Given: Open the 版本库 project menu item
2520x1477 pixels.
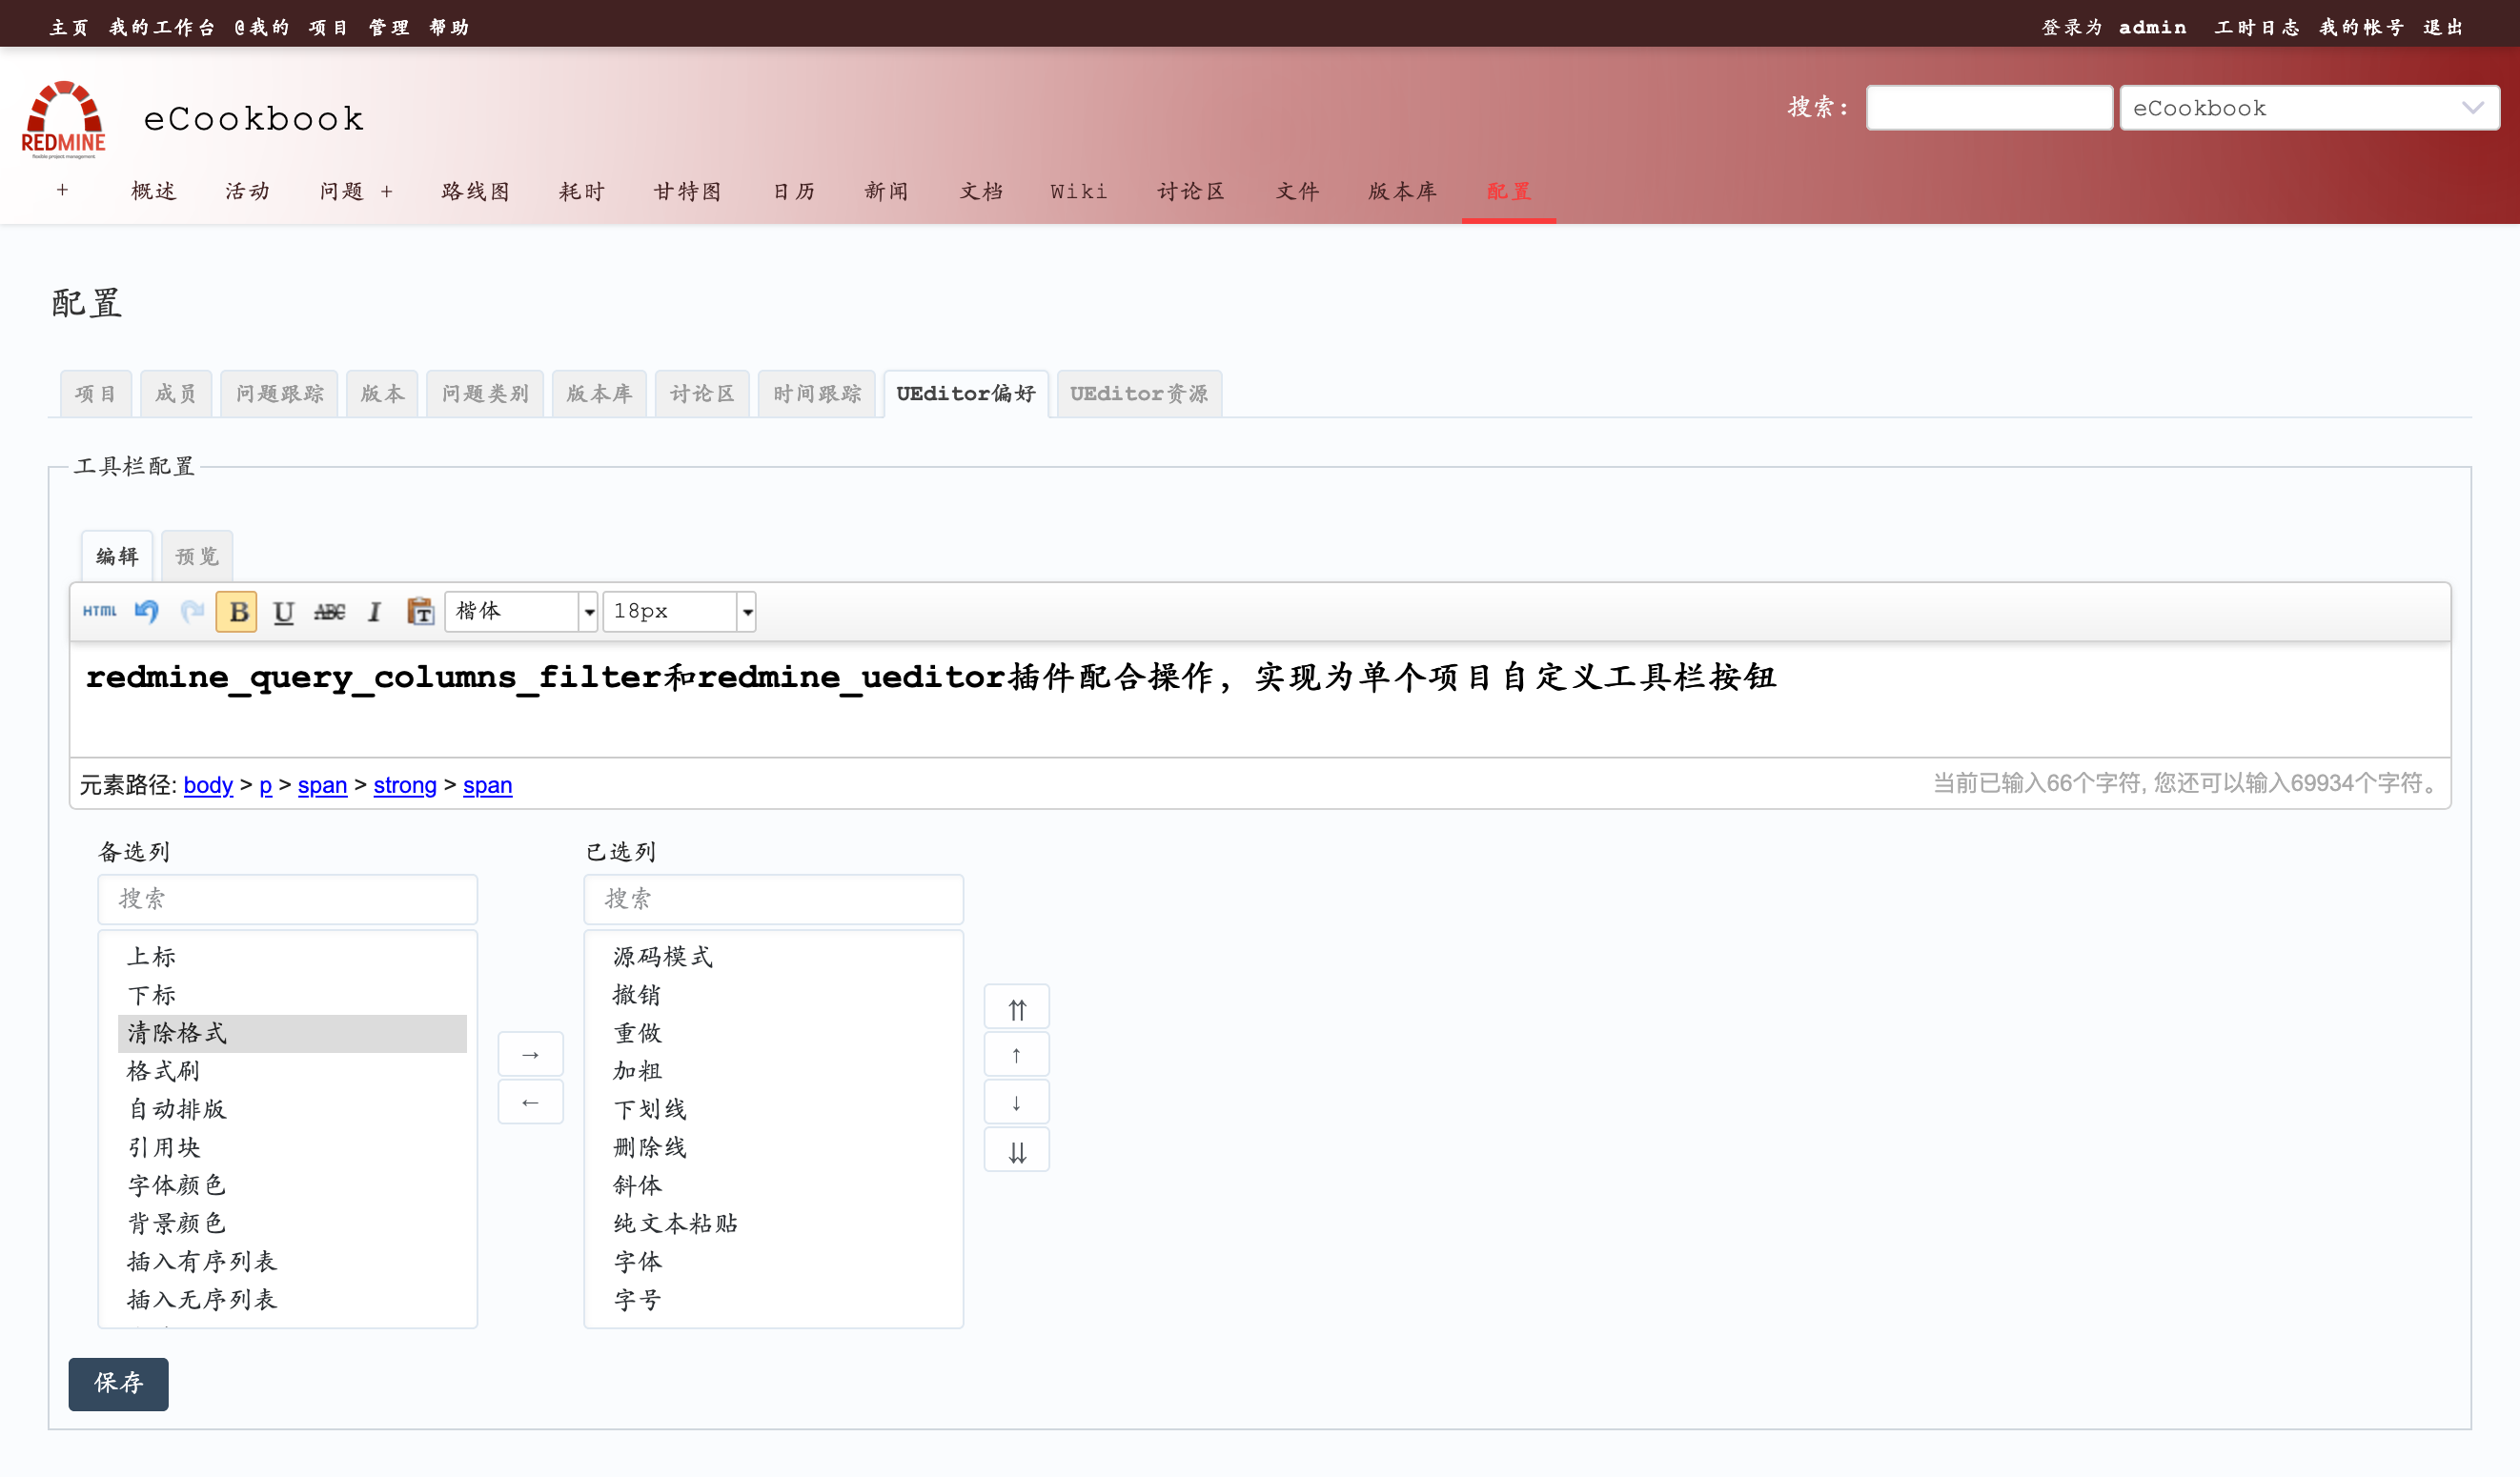Looking at the screenshot, I should pyautogui.click(x=1402, y=191).
